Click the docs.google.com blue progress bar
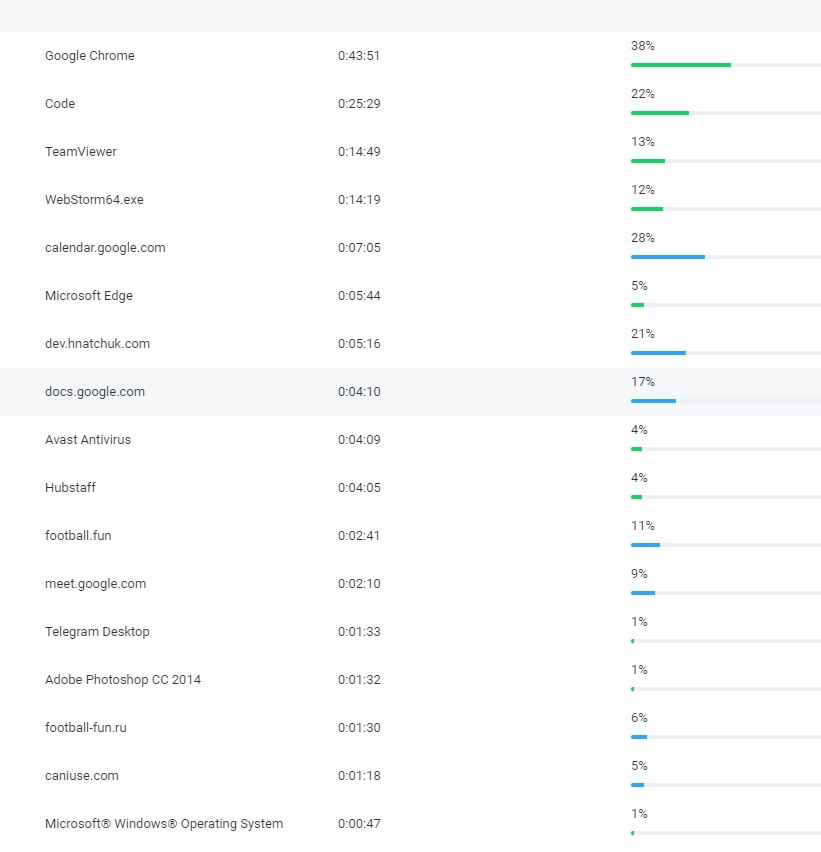Screen dimensions: 821x852 pyautogui.click(x=653, y=401)
